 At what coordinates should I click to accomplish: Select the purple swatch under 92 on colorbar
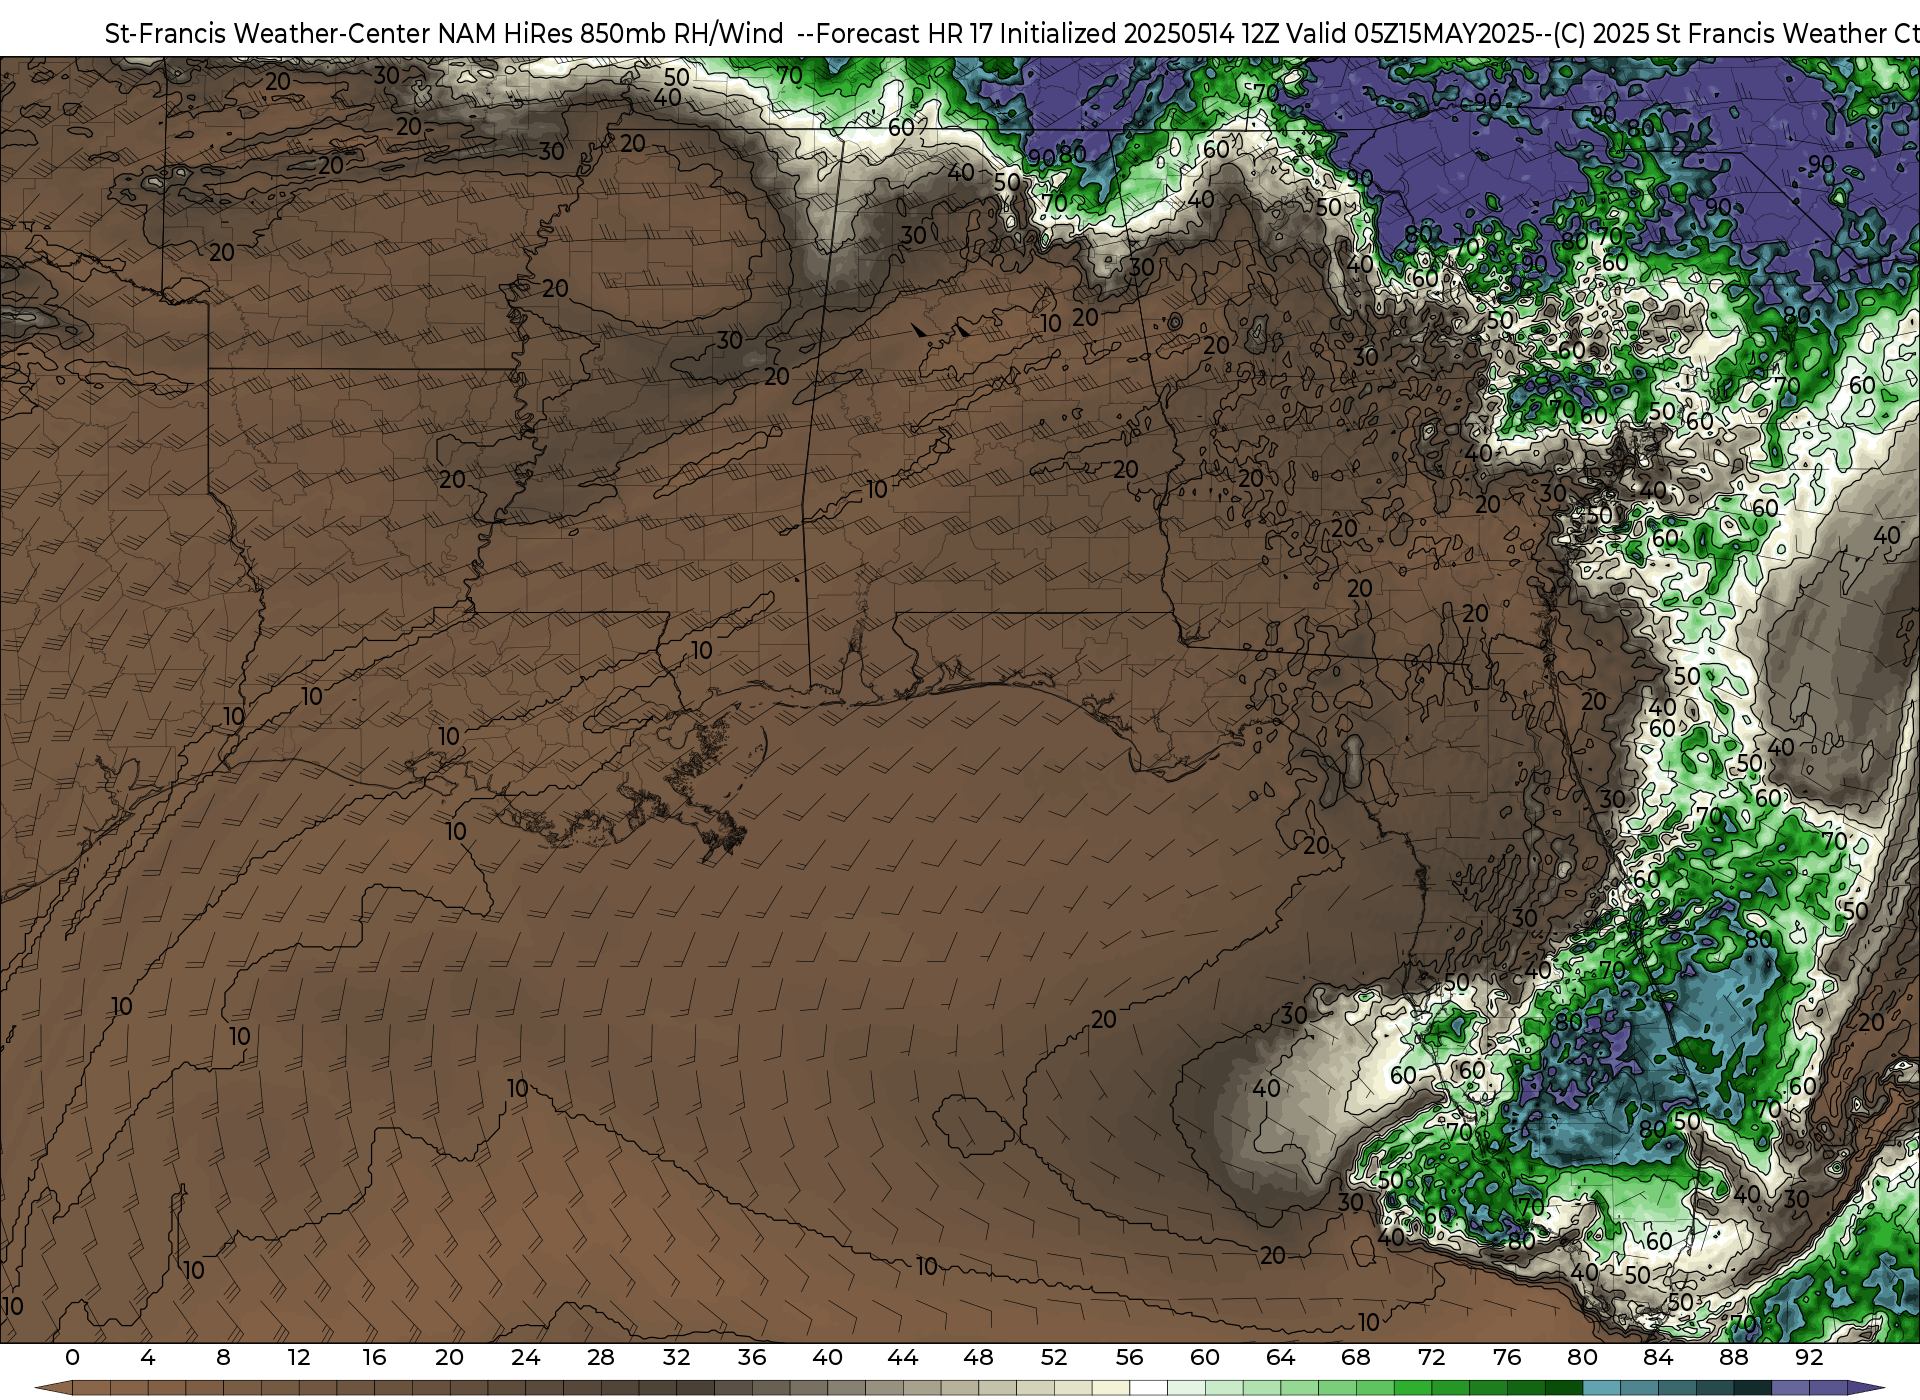1827,1388
